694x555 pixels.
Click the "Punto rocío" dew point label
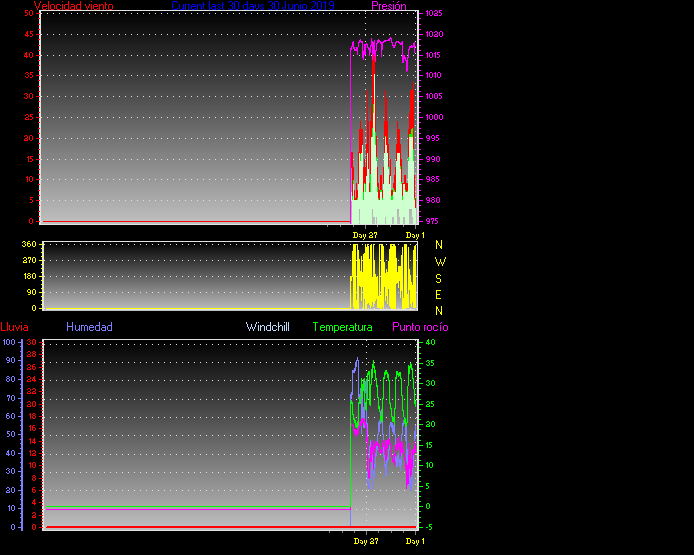tap(420, 327)
